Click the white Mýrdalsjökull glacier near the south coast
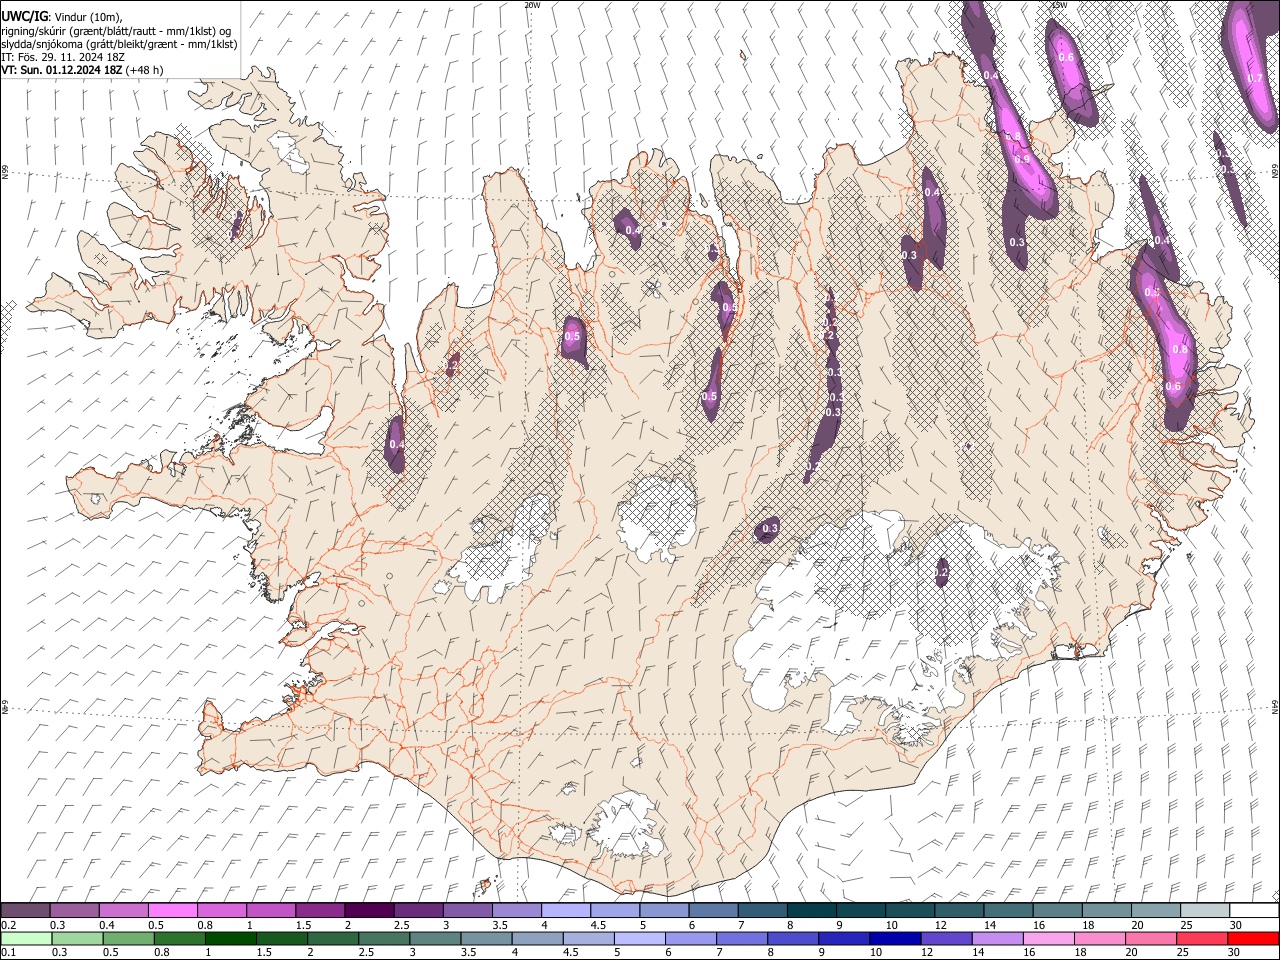The image size is (1280, 960). (x=624, y=825)
